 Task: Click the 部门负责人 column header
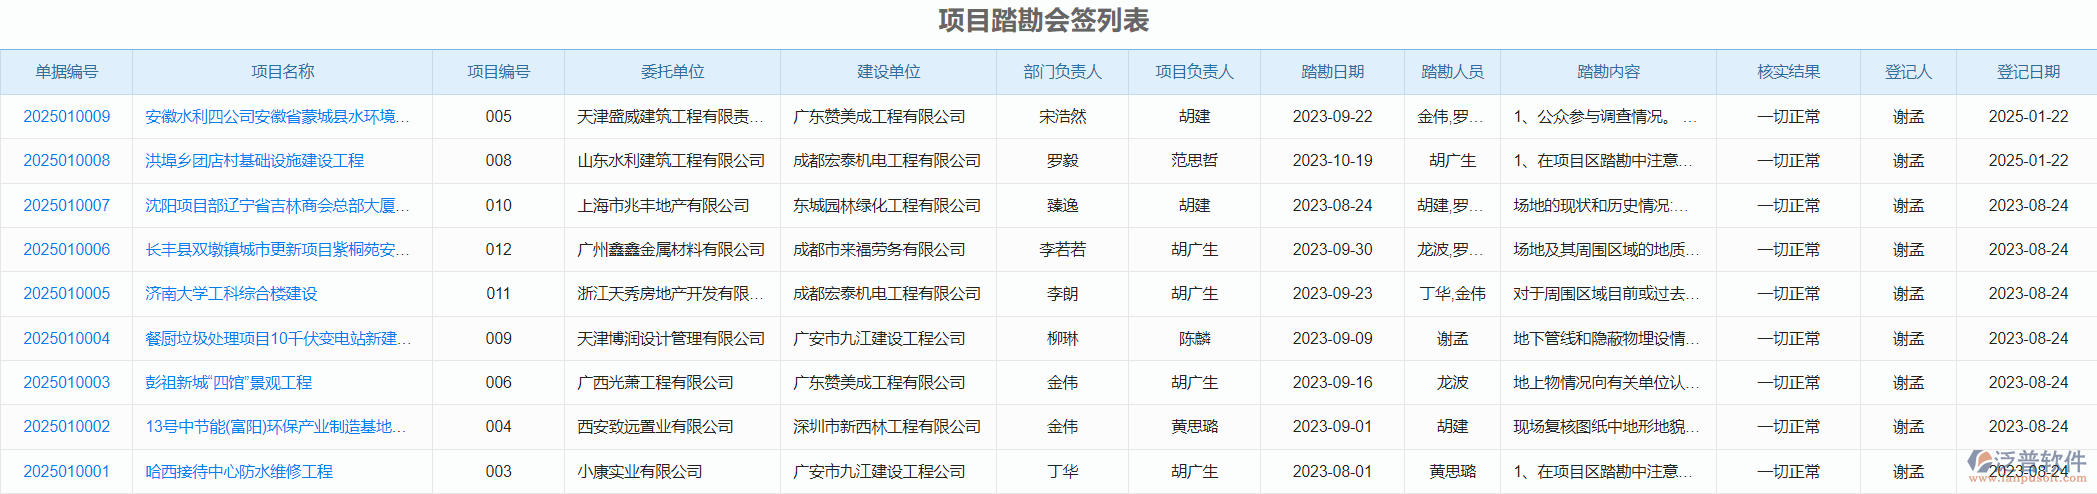pos(1063,72)
